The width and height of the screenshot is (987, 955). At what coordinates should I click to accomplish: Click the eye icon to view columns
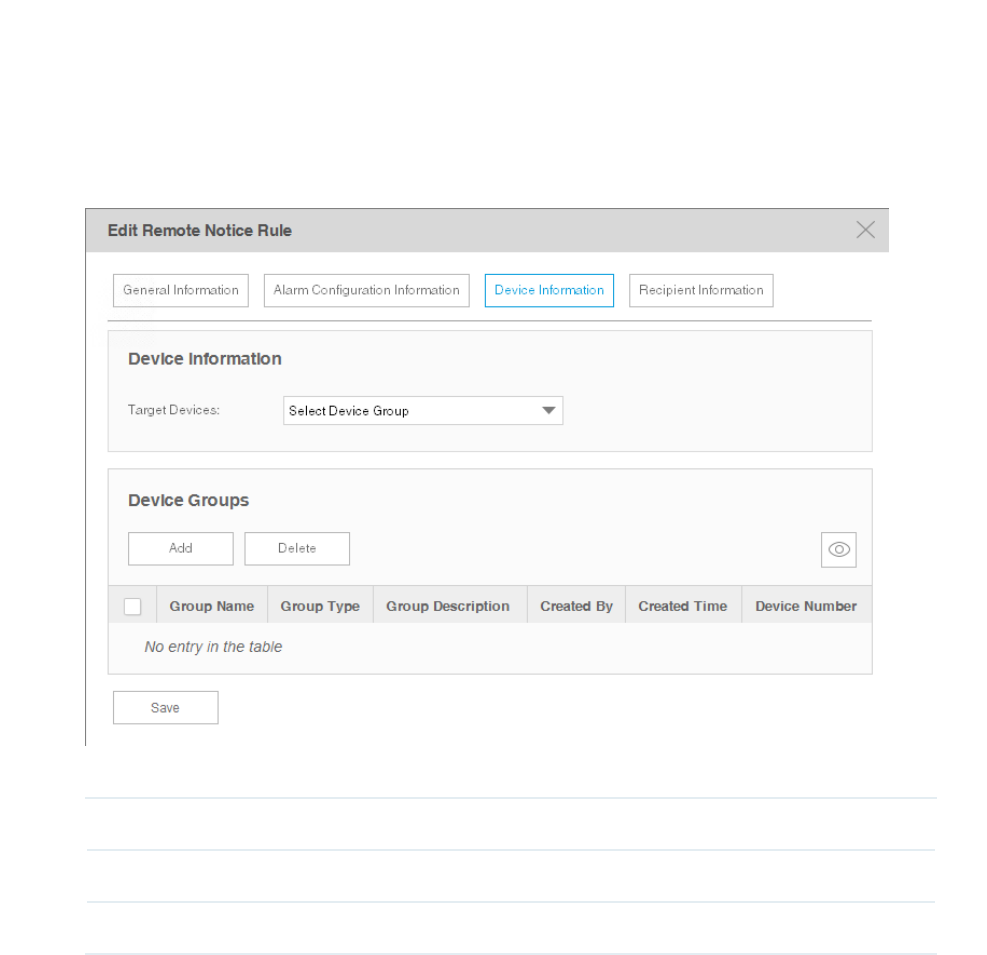[x=839, y=549]
